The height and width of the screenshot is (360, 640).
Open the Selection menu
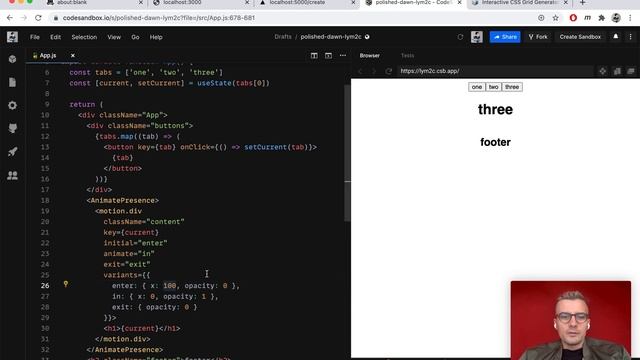pos(84,37)
